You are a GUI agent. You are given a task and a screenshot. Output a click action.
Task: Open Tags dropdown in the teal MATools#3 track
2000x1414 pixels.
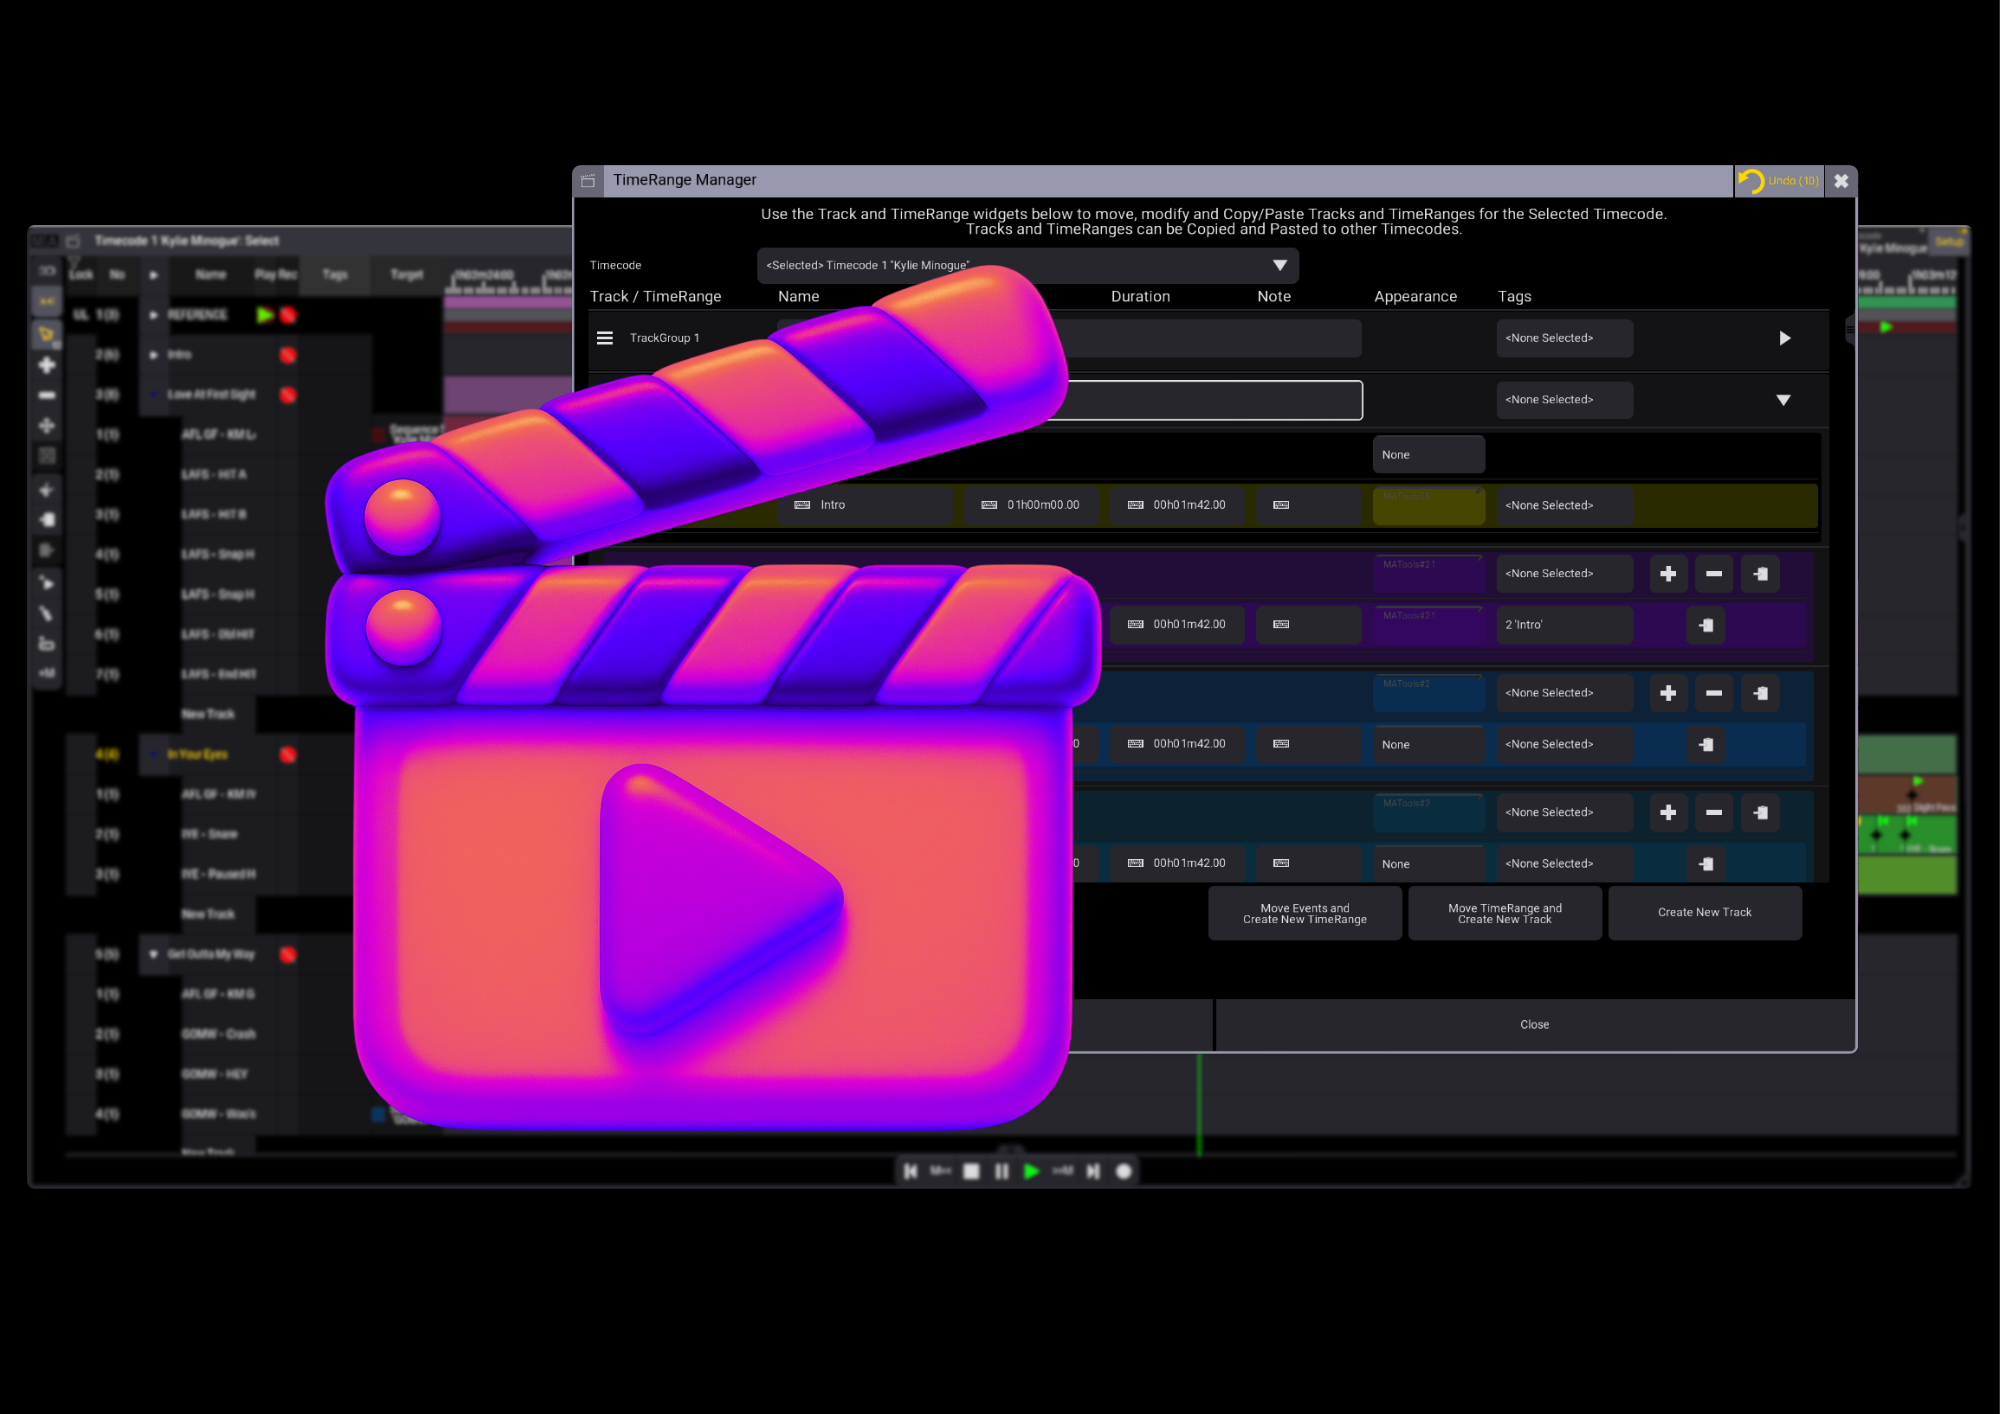click(1565, 813)
